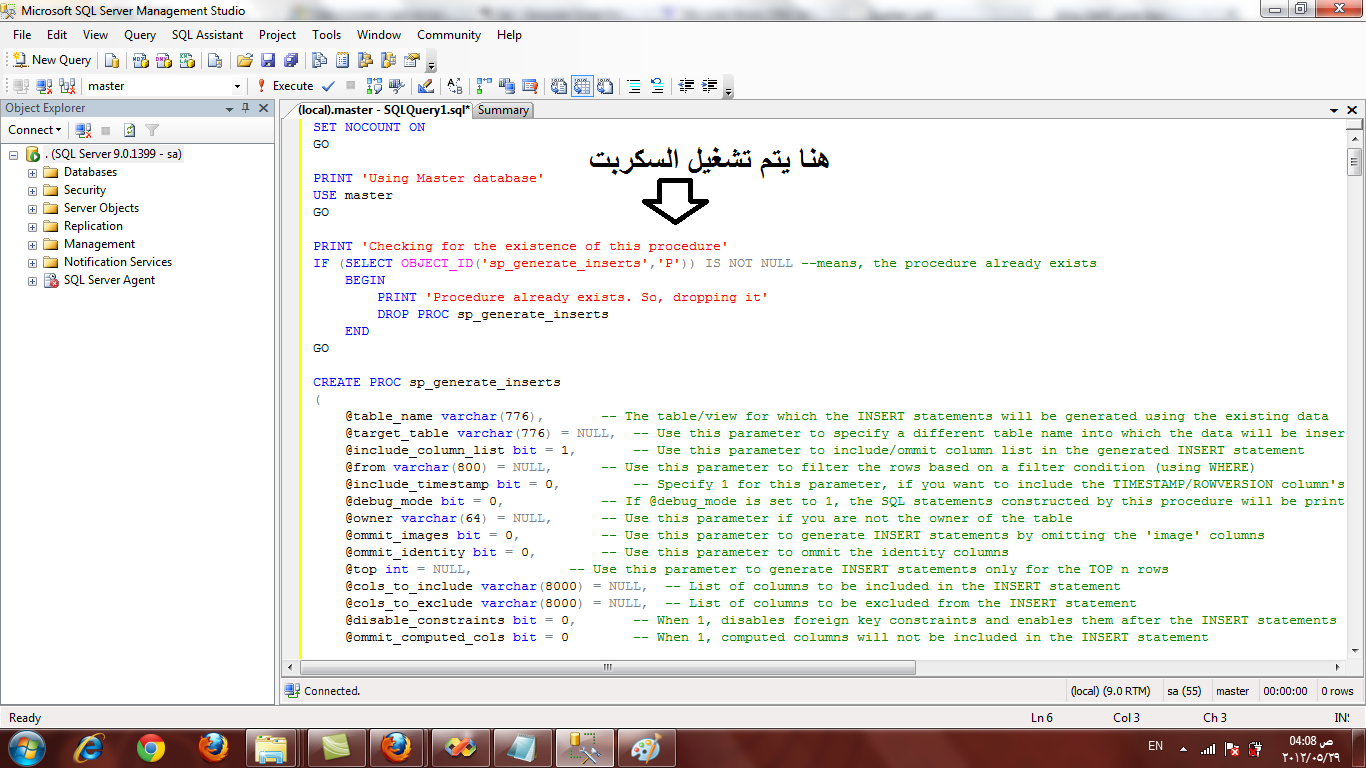Image resolution: width=1366 pixels, height=768 pixels.
Task: Expand the Replication node
Action: (32, 227)
